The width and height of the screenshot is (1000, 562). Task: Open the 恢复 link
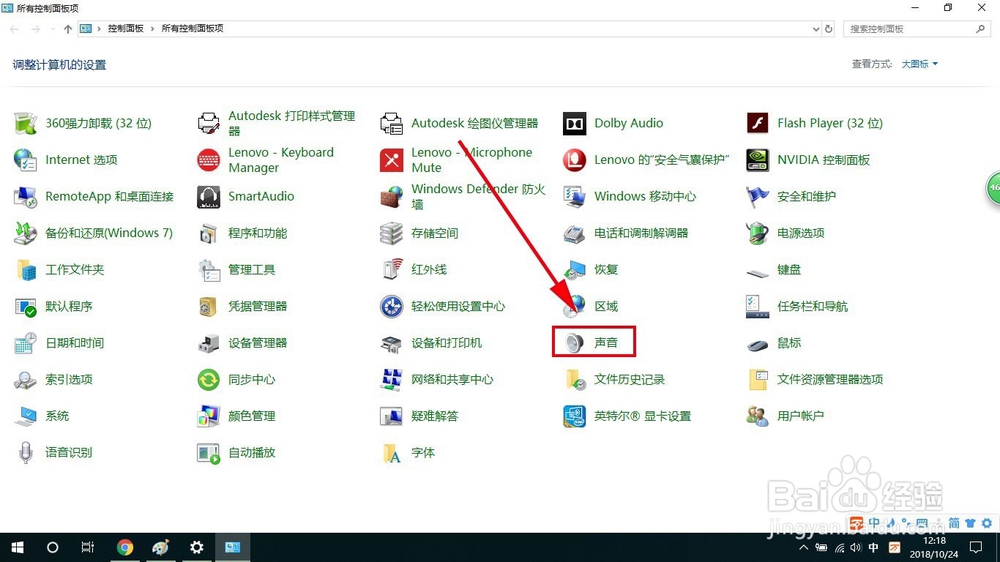[x=607, y=269]
